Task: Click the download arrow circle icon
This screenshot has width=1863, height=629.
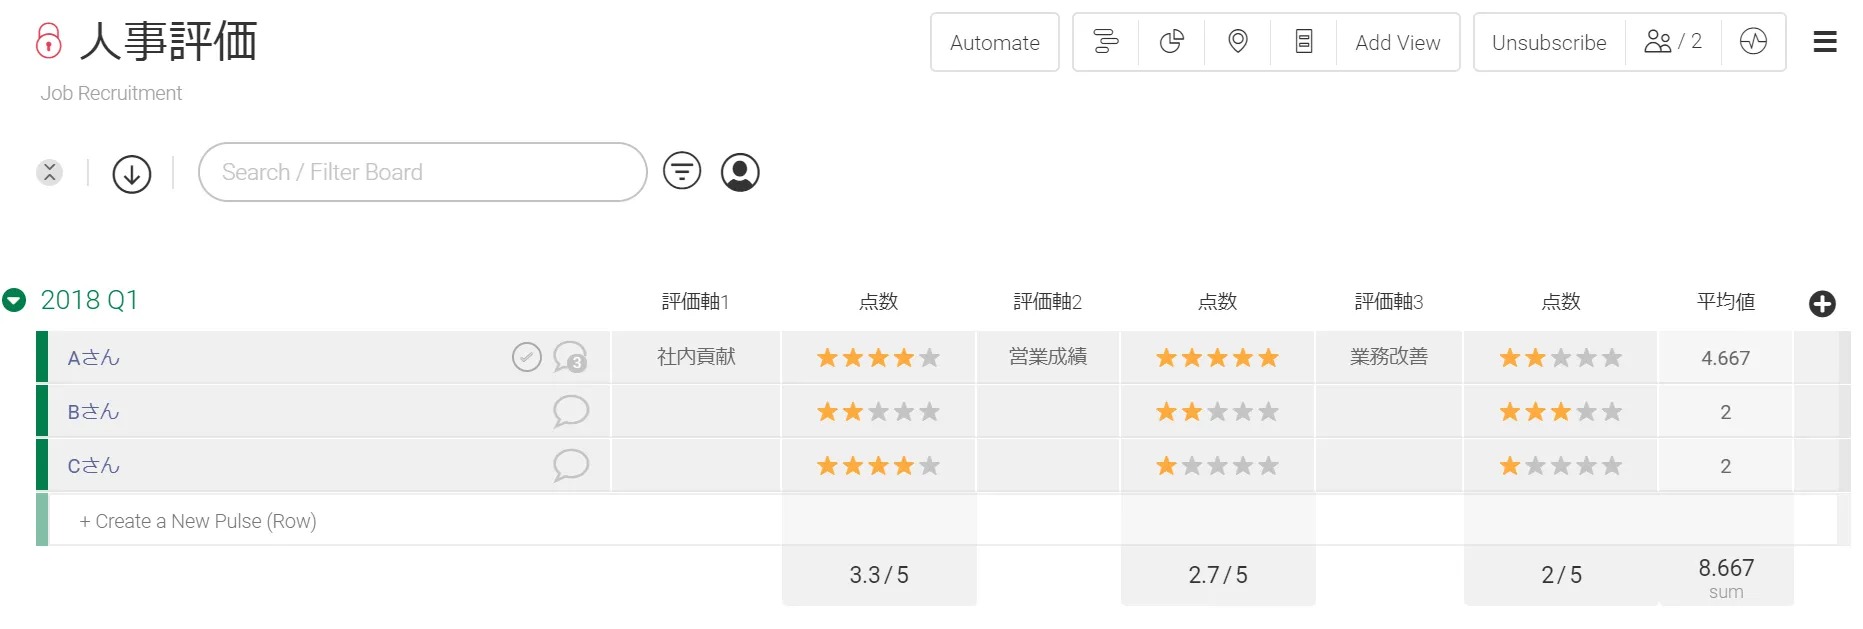Action: click(x=132, y=173)
